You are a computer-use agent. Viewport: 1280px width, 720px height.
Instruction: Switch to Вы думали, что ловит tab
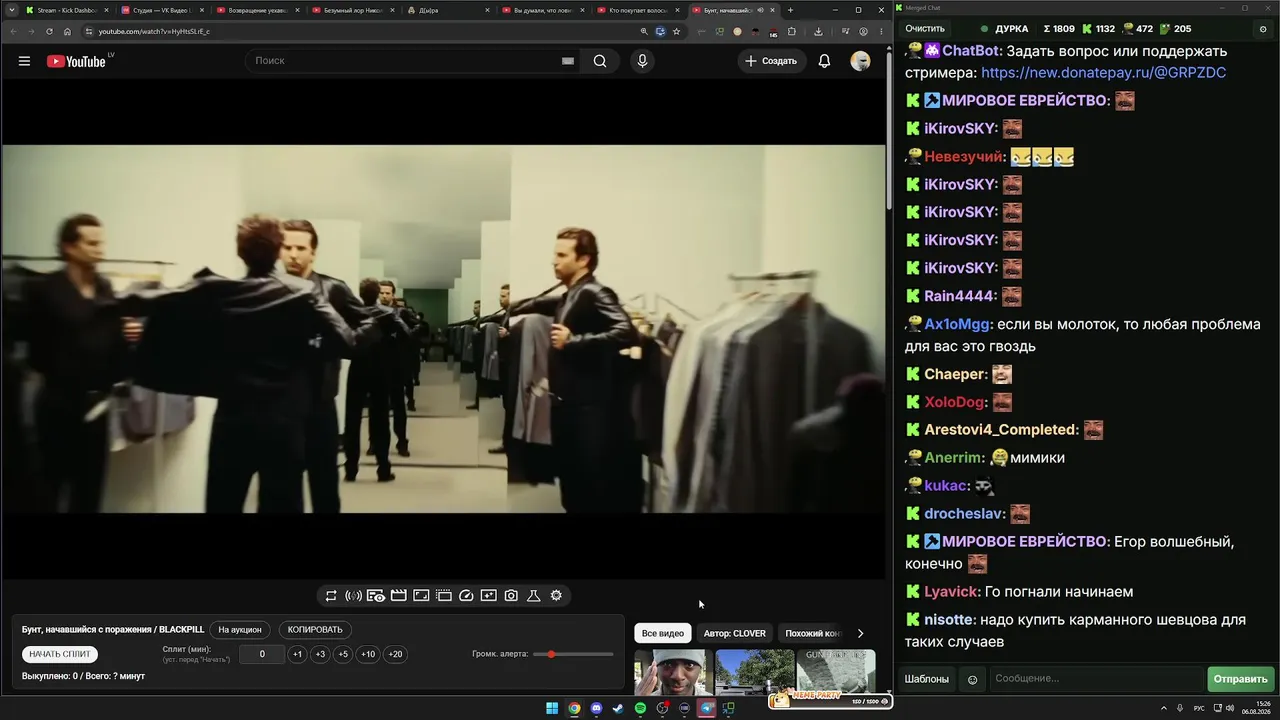tap(542, 10)
